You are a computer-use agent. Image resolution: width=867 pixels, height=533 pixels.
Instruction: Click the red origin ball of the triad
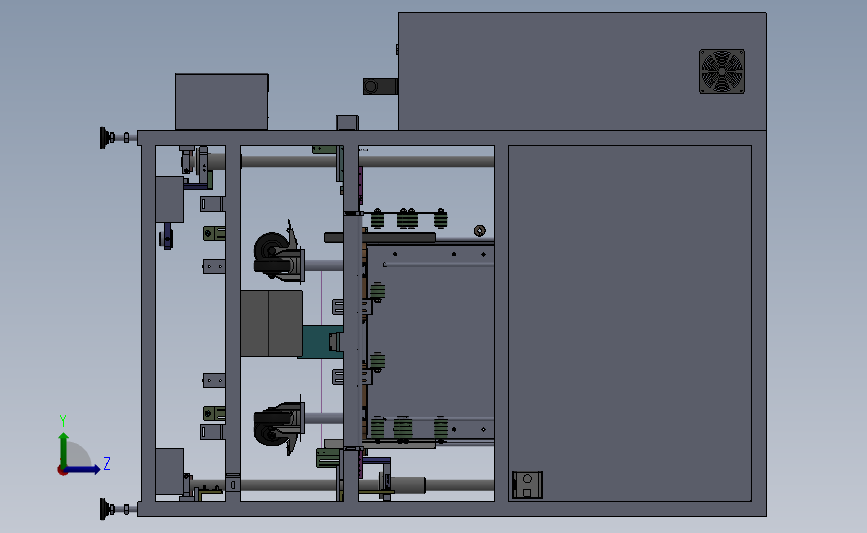tap(62, 471)
